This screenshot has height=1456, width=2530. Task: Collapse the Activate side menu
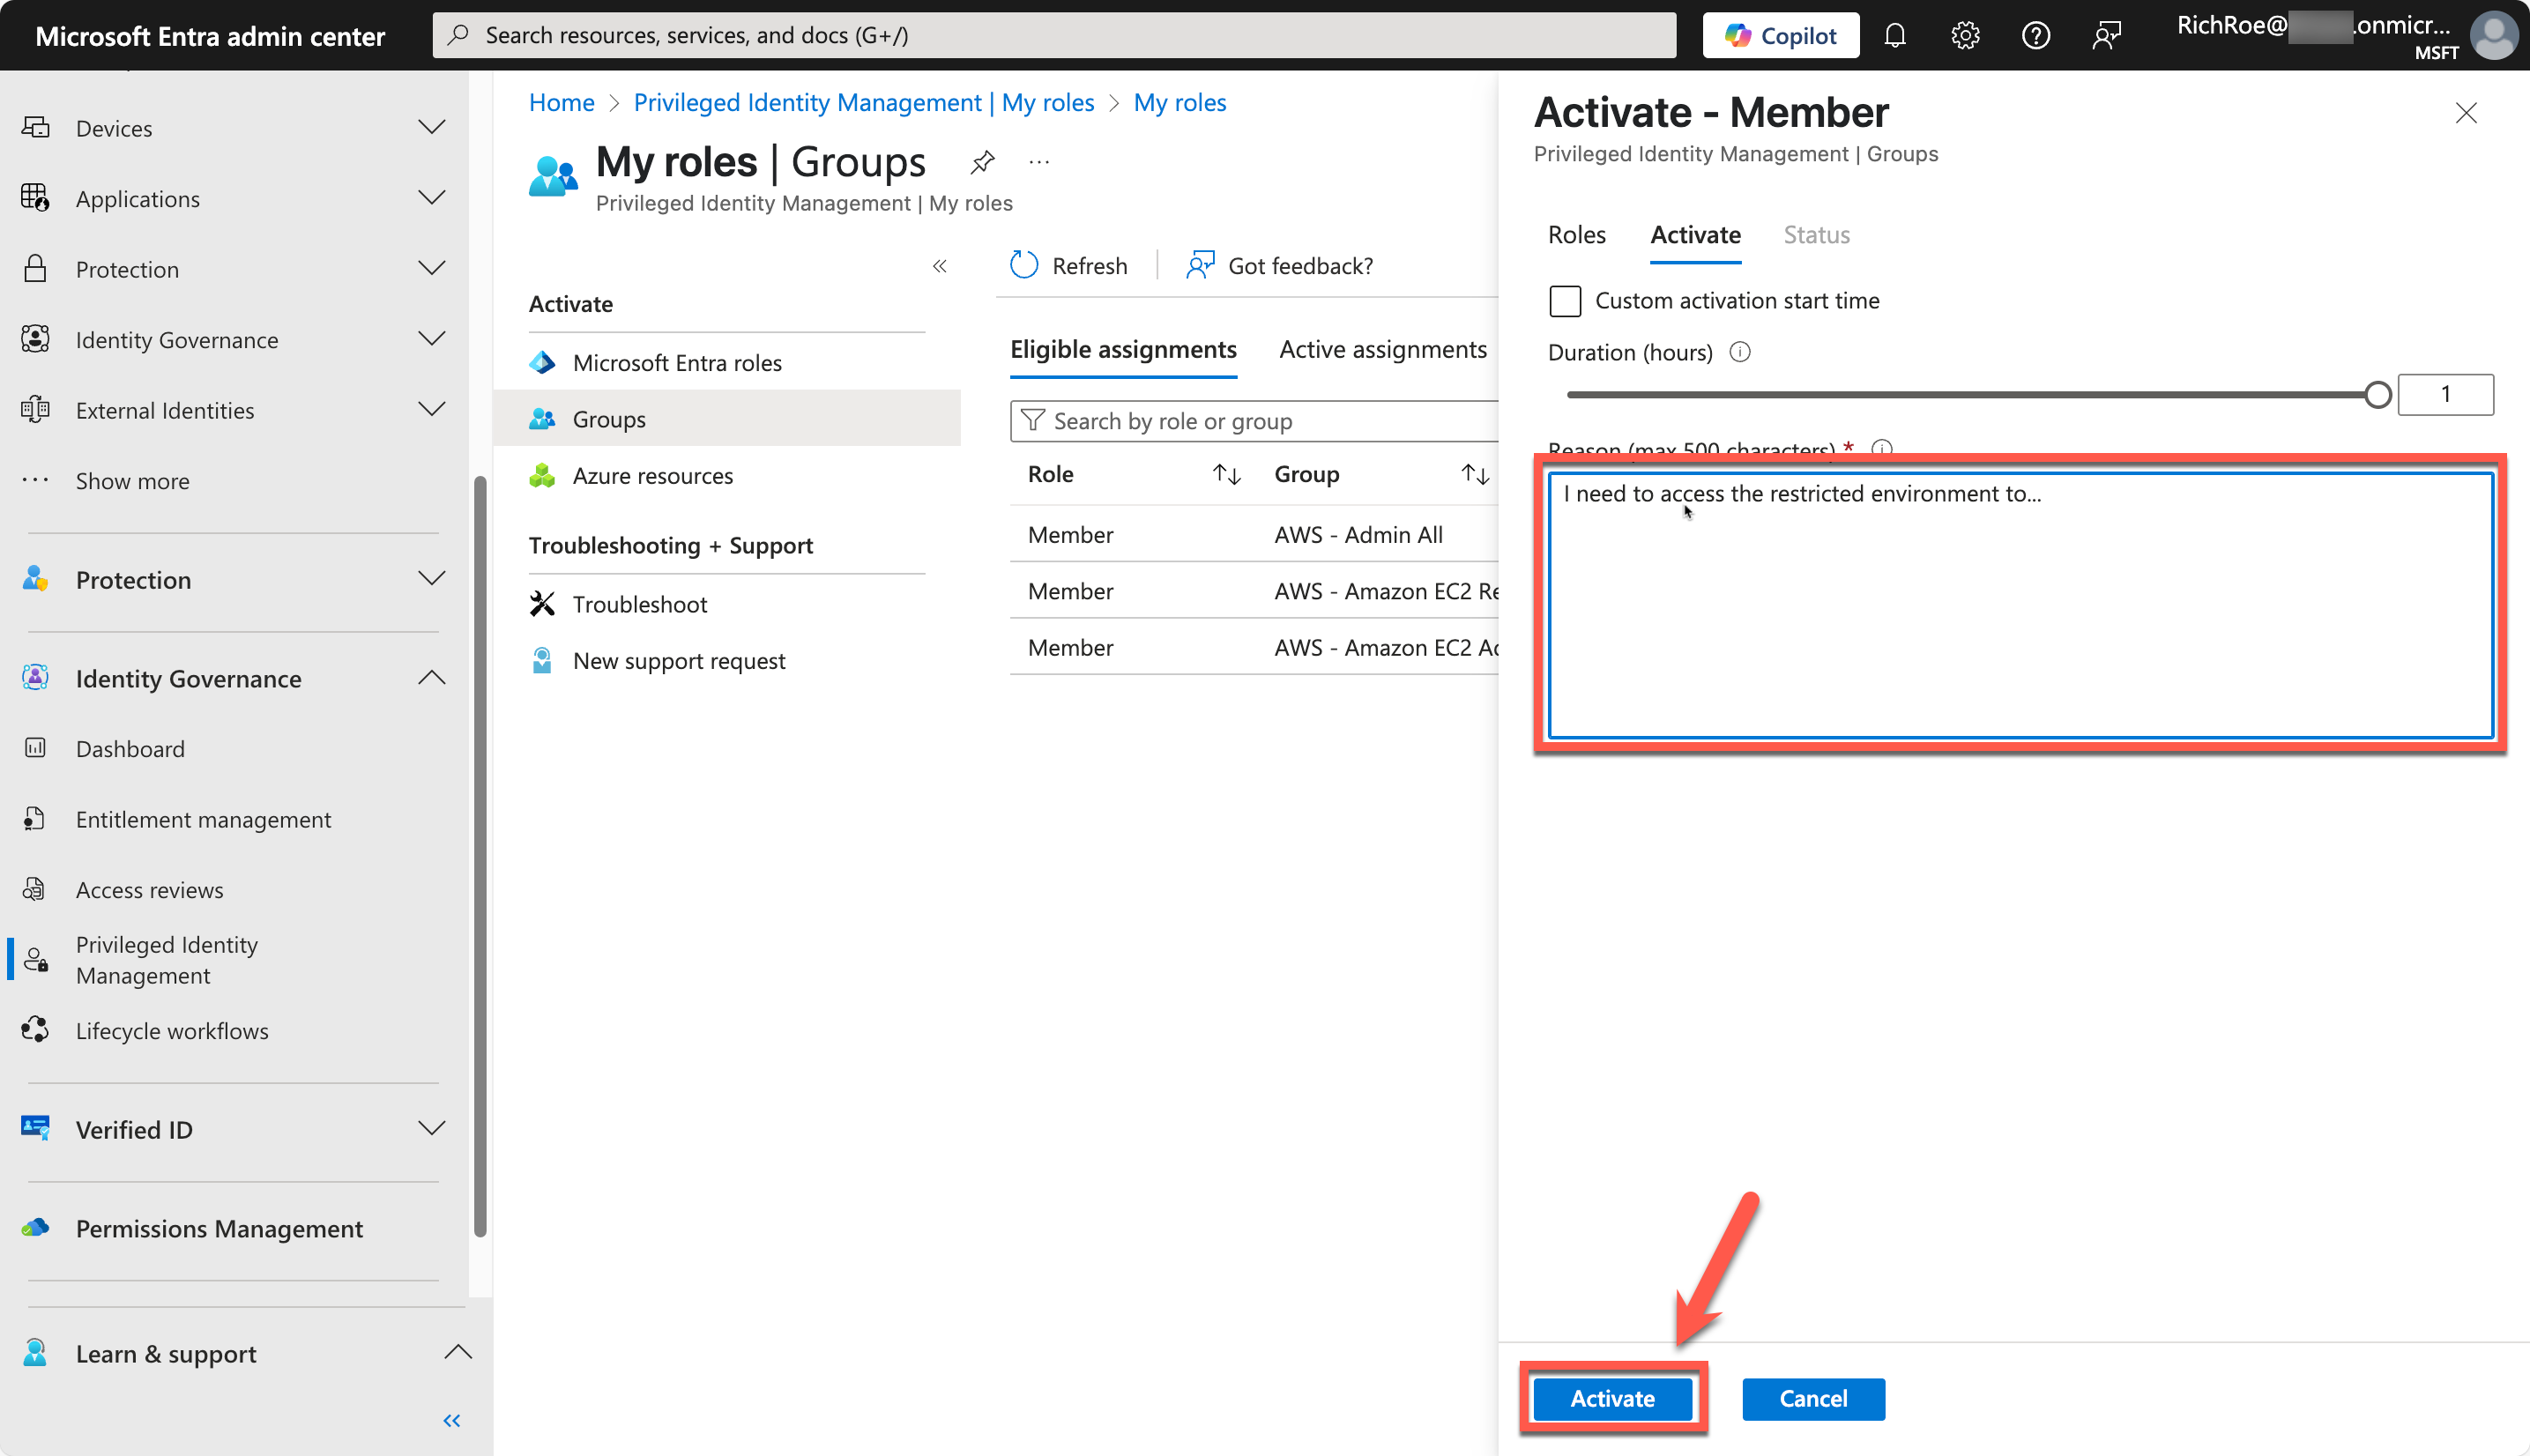coord(939,266)
